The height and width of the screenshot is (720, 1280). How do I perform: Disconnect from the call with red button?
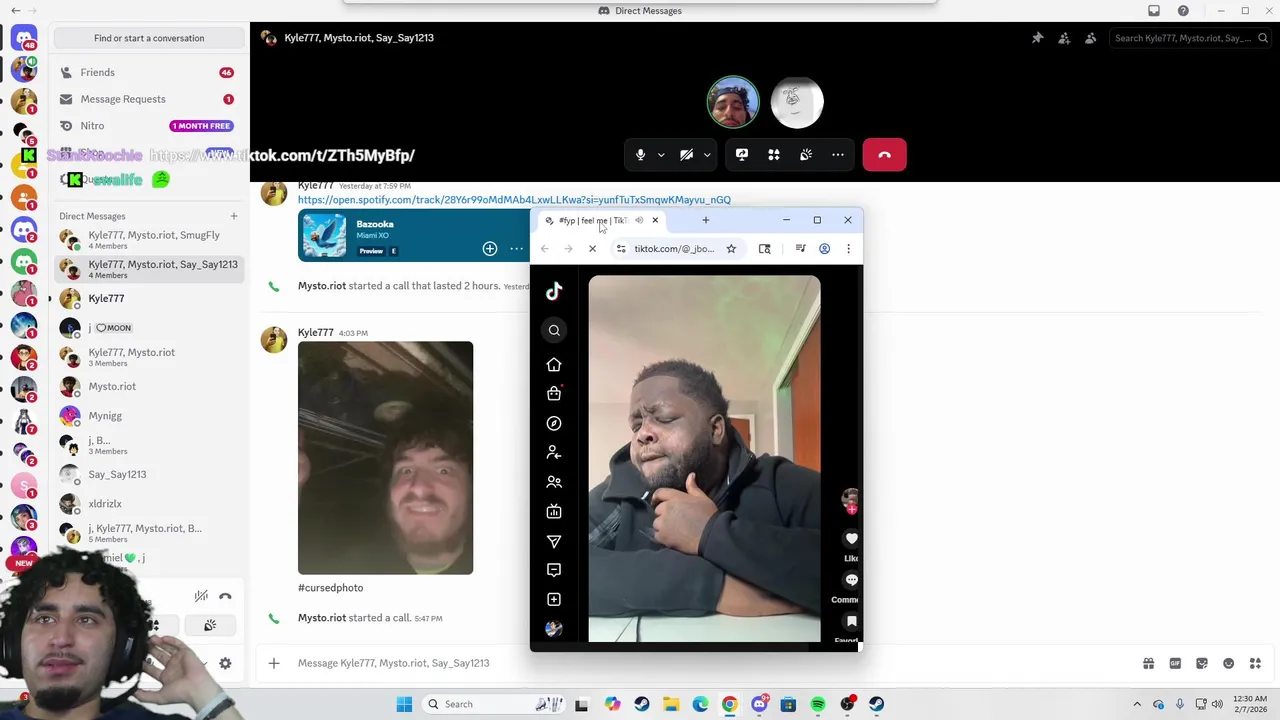(884, 155)
